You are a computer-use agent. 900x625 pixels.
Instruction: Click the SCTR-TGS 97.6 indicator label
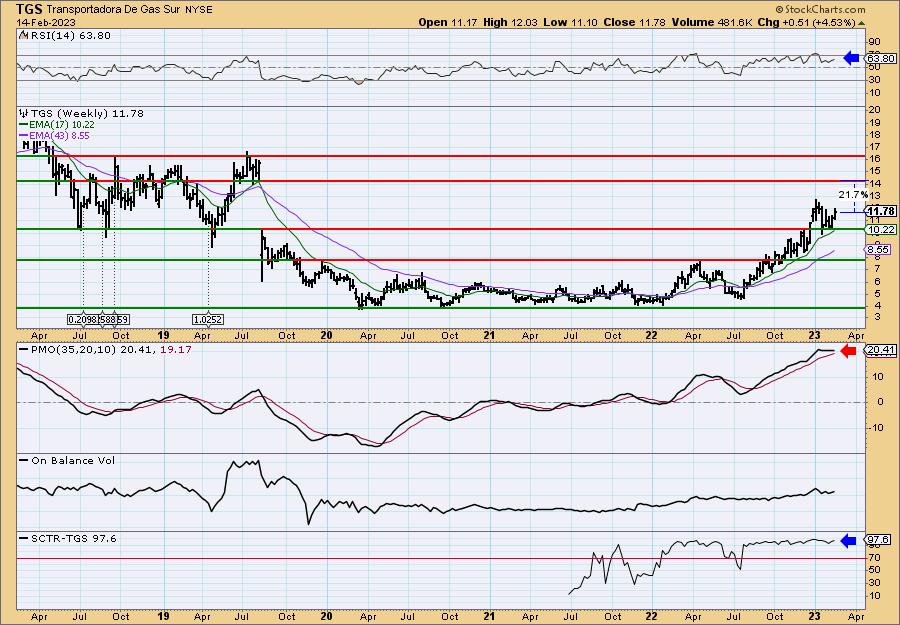(72, 538)
